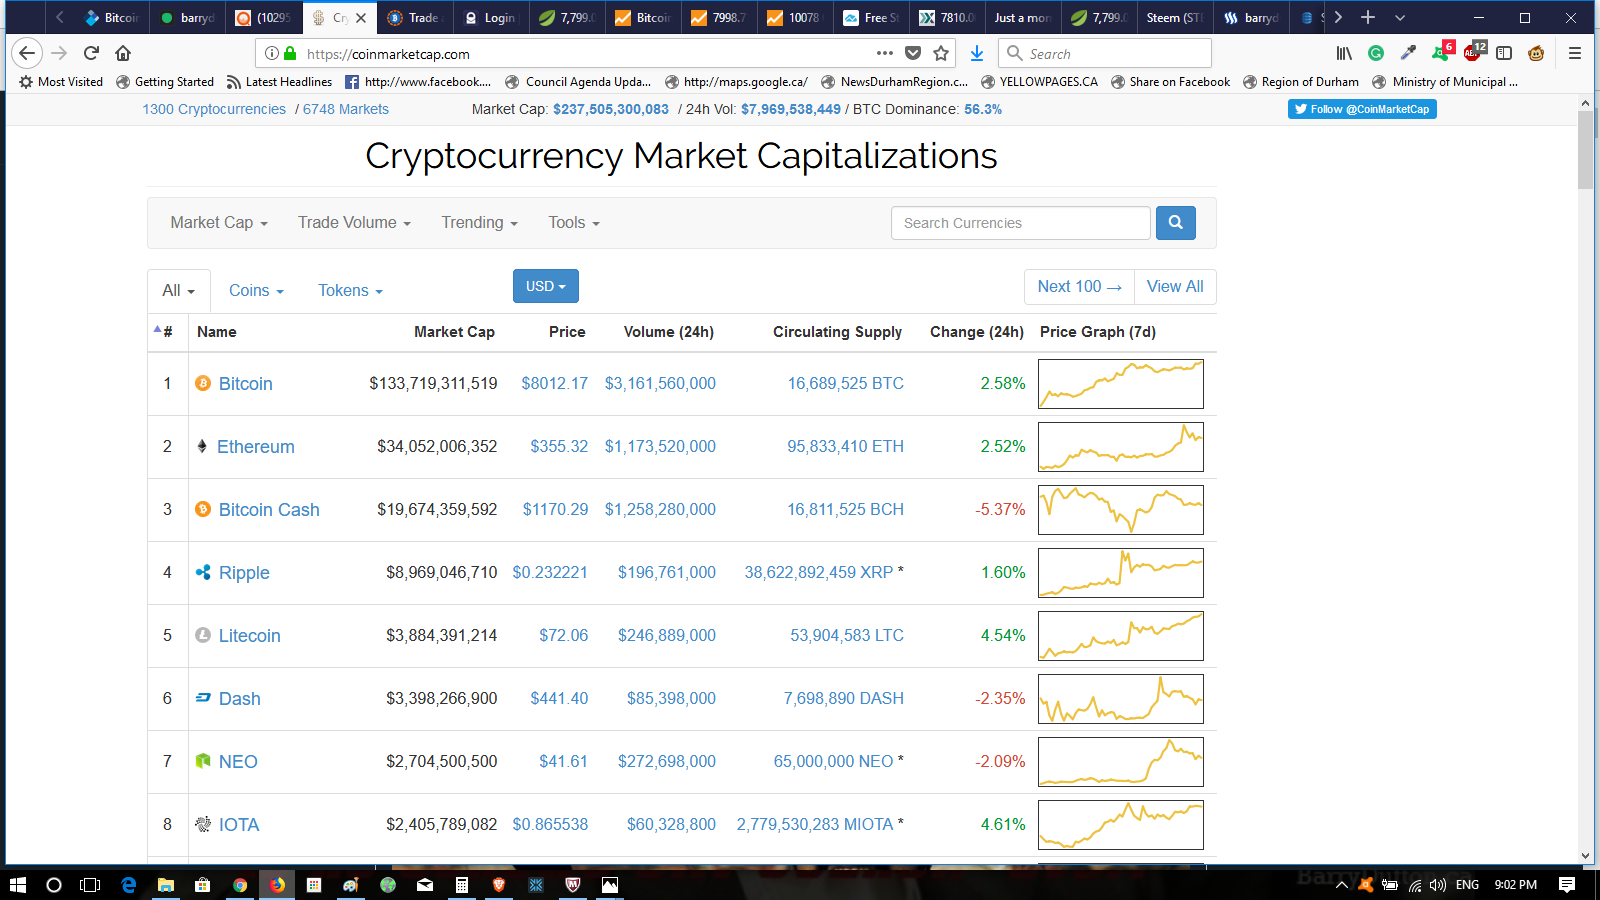Screen dimensions: 1600x900
Task: Switch to the Trade browser tab
Action: tap(416, 18)
